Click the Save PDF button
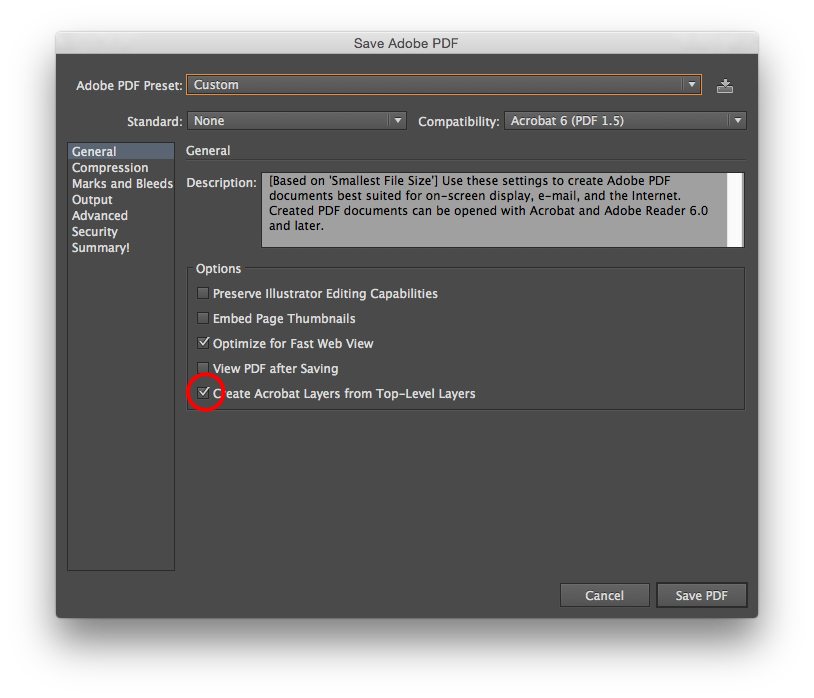Image resolution: width=814 pixels, height=698 pixels. click(x=701, y=595)
